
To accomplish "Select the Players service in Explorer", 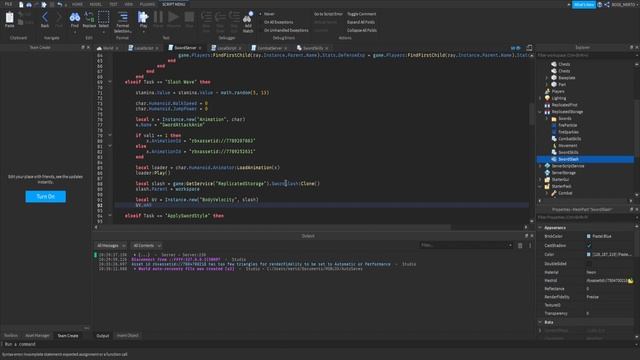I will pyautogui.click(x=558, y=91).
